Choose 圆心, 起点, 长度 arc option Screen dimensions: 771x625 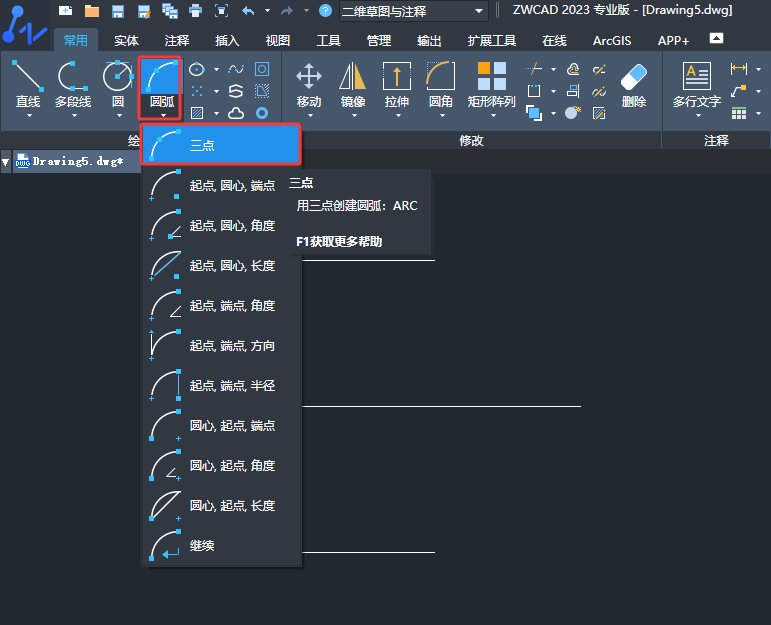coord(221,506)
